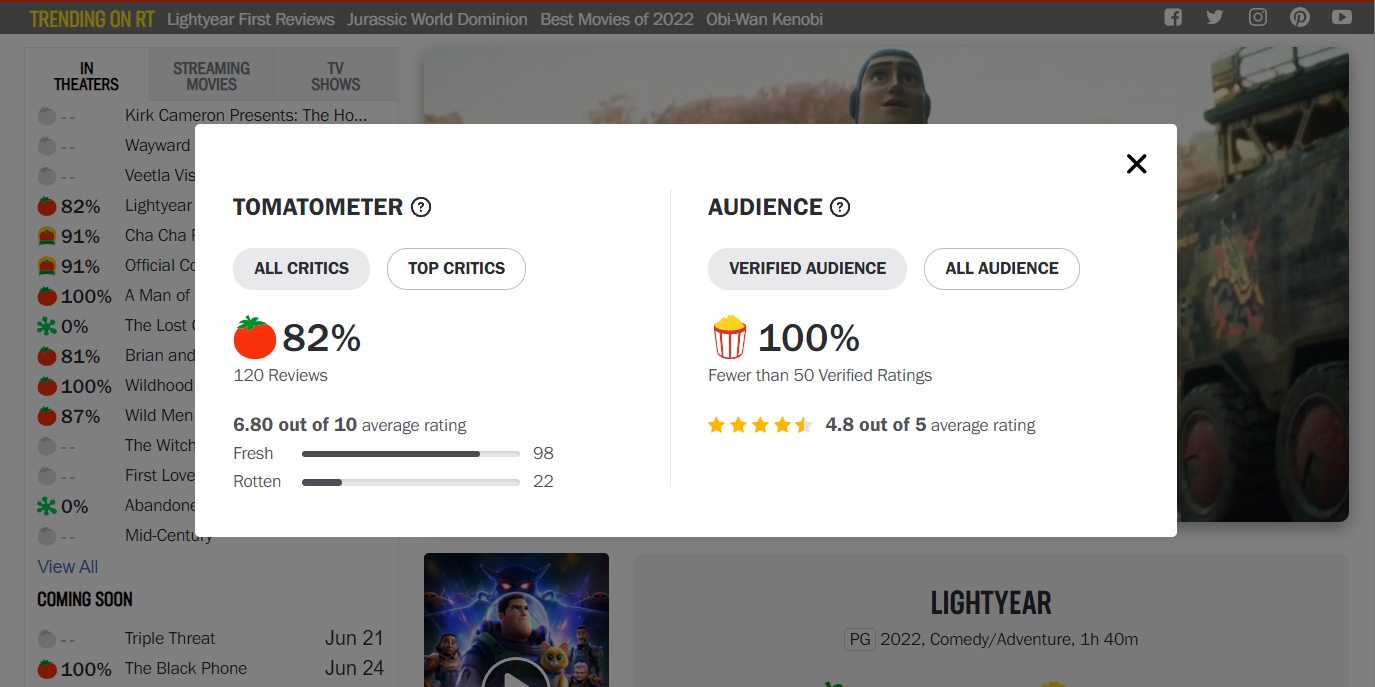
Task: Open The Black Phone coming soon listing
Action: [185, 668]
